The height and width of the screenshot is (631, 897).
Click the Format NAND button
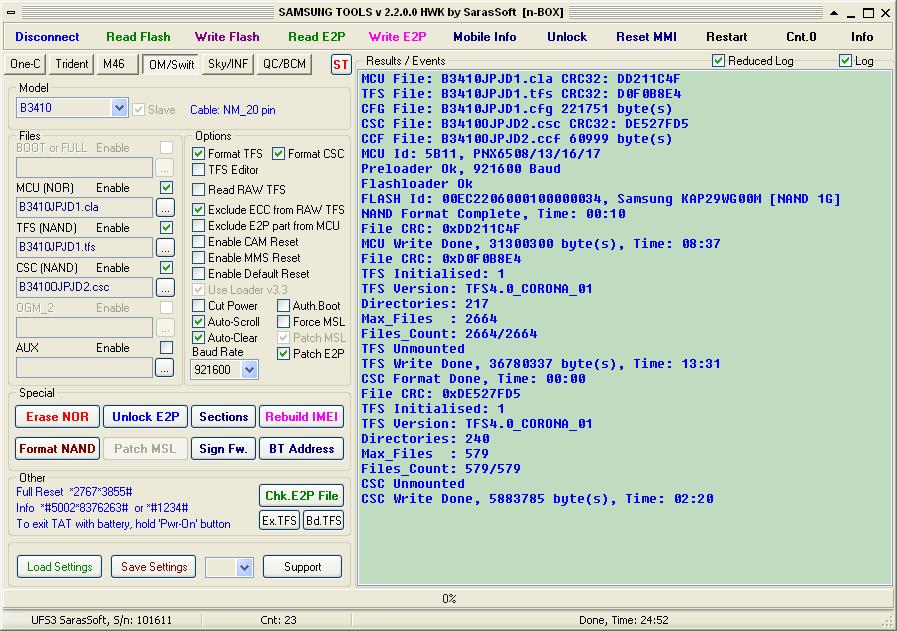(57, 449)
